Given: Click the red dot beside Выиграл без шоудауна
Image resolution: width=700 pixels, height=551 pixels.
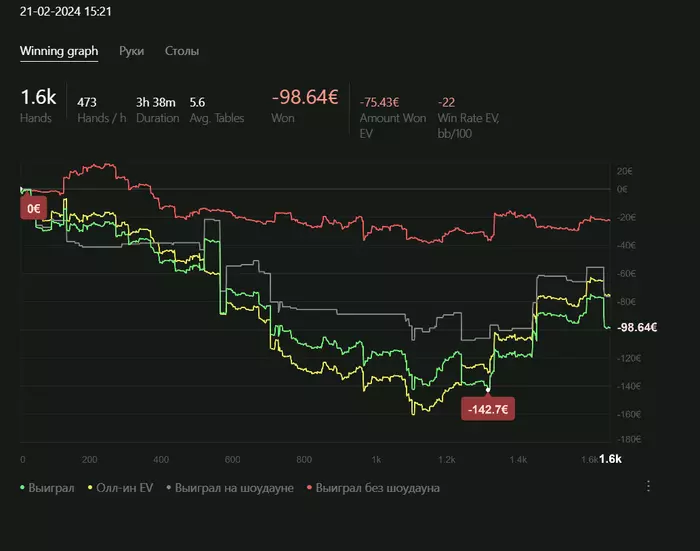Looking at the screenshot, I should 310,488.
